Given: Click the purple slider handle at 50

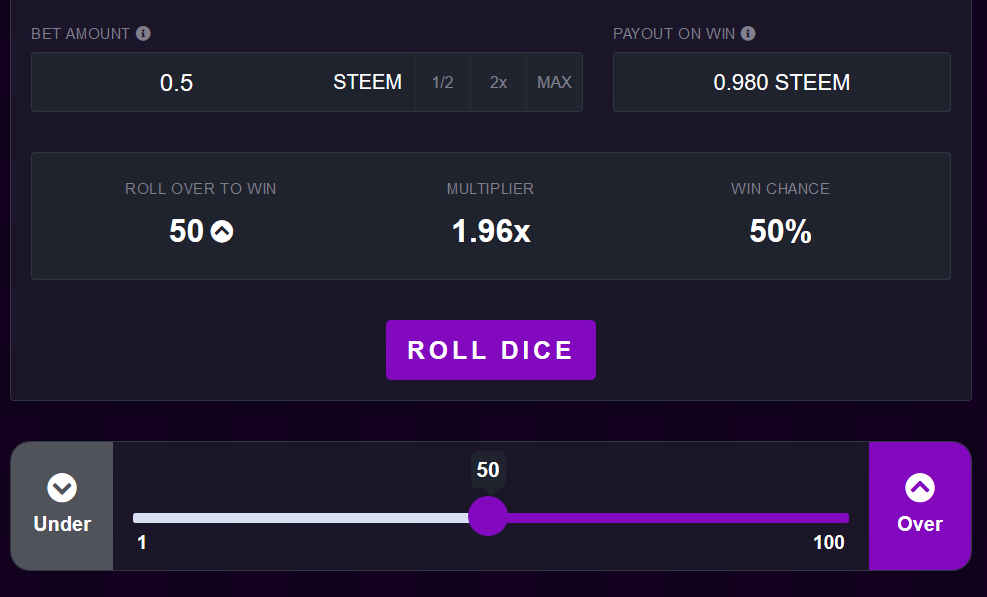Looking at the screenshot, I should 488,517.
